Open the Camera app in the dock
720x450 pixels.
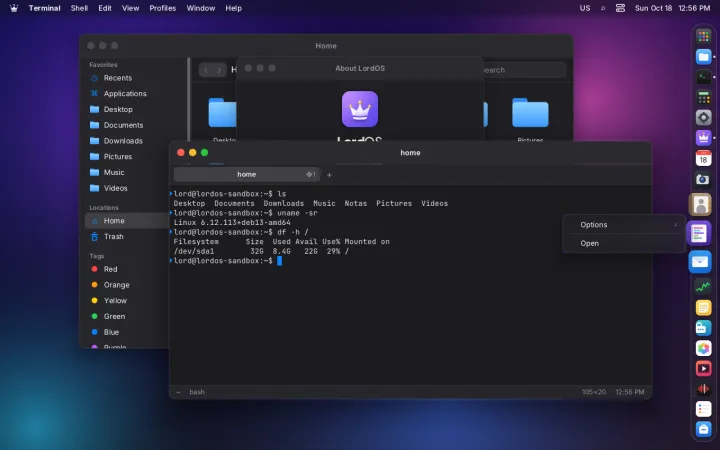tap(703, 179)
